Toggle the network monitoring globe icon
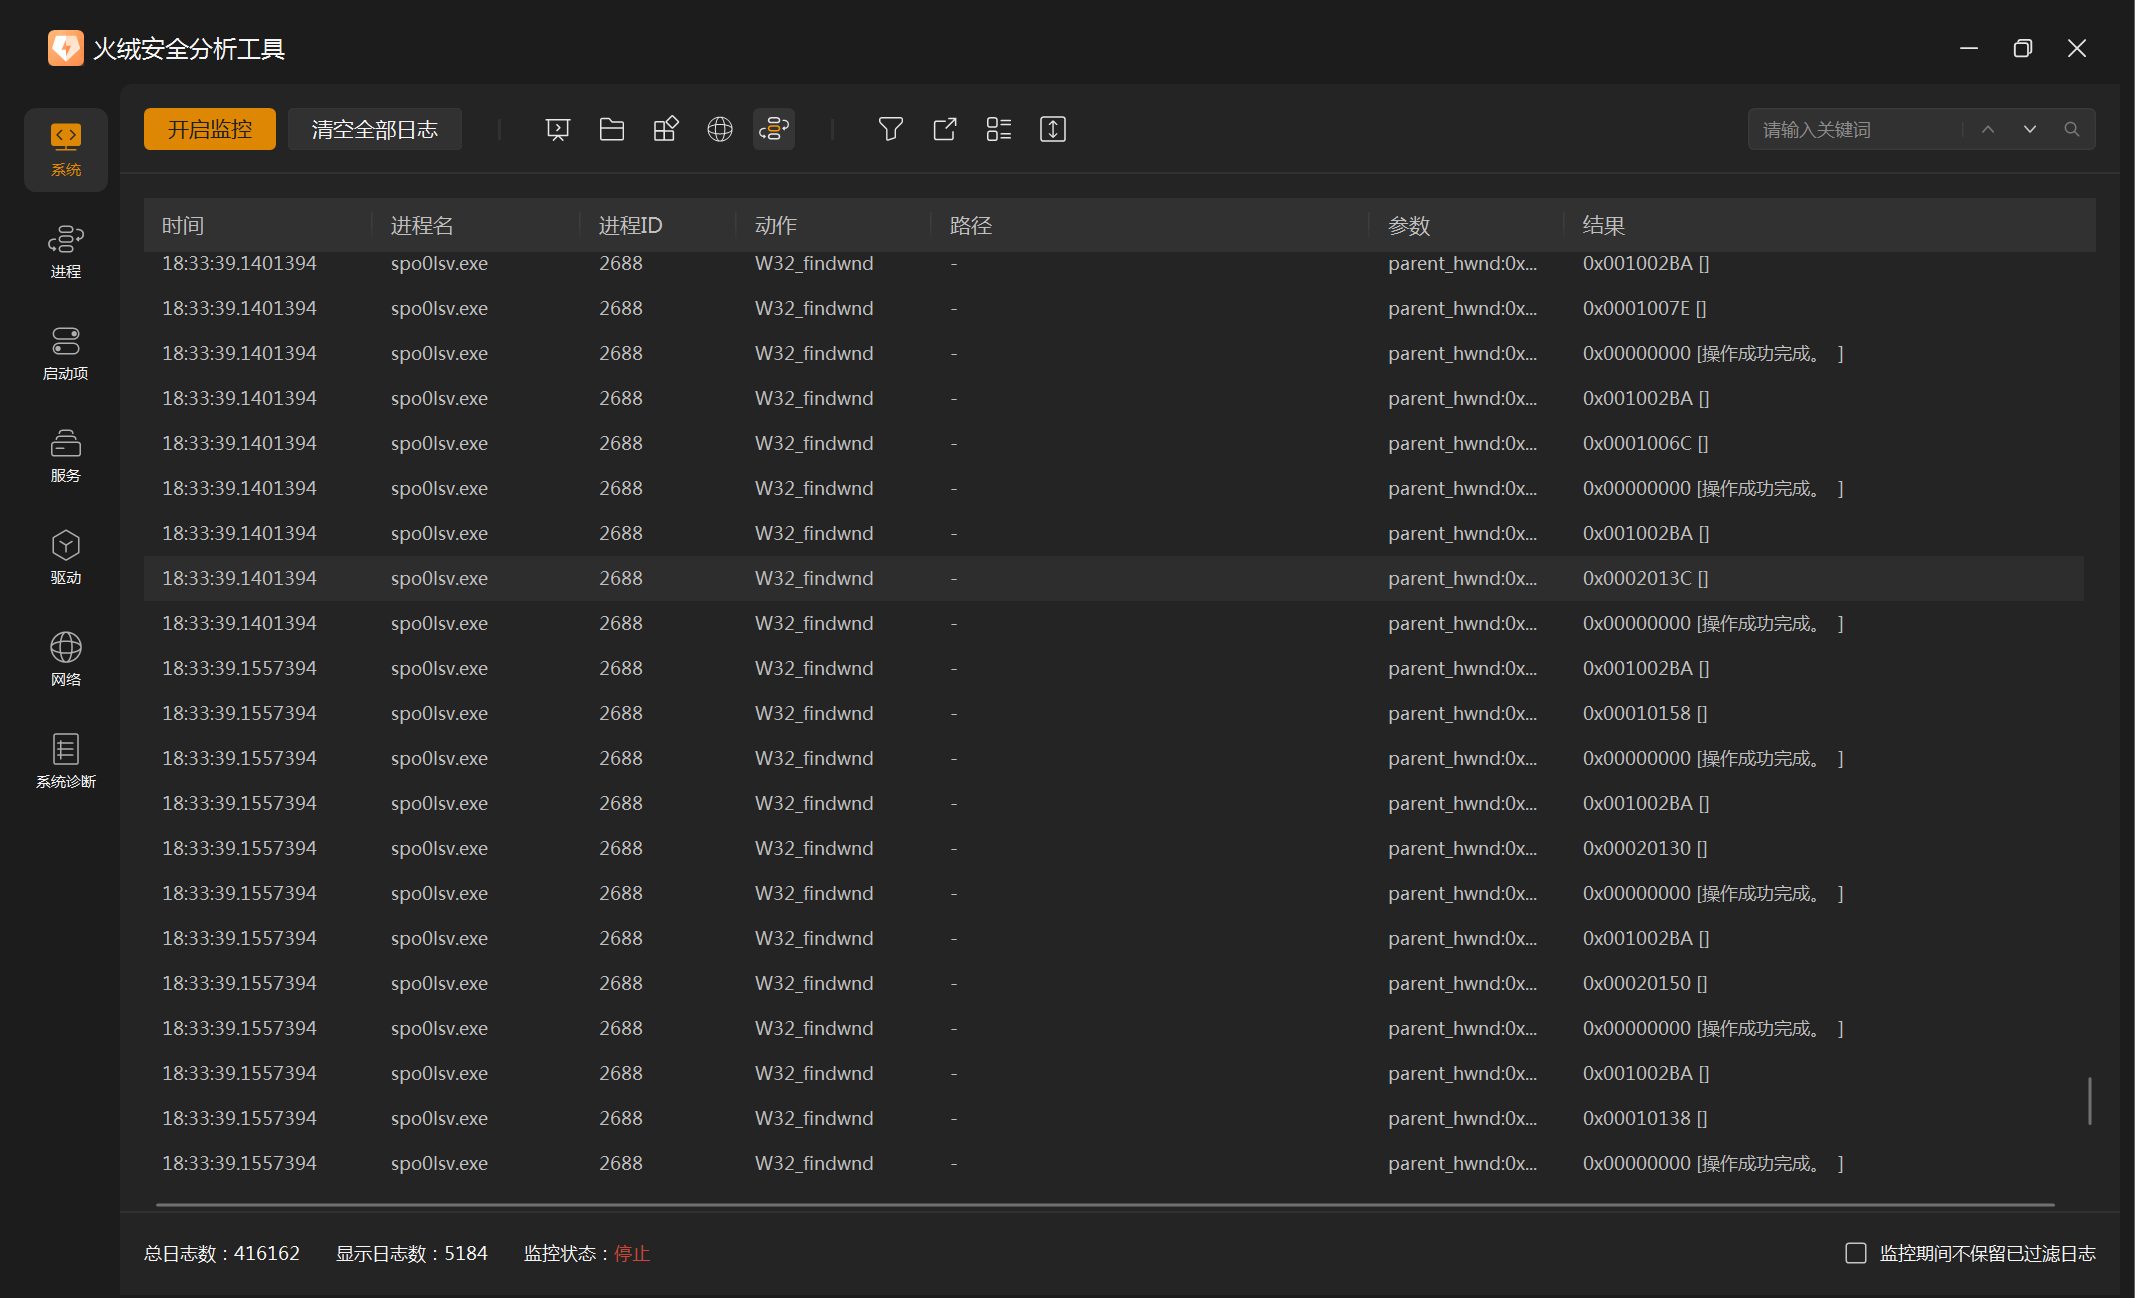The width and height of the screenshot is (2135, 1298). (719, 129)
